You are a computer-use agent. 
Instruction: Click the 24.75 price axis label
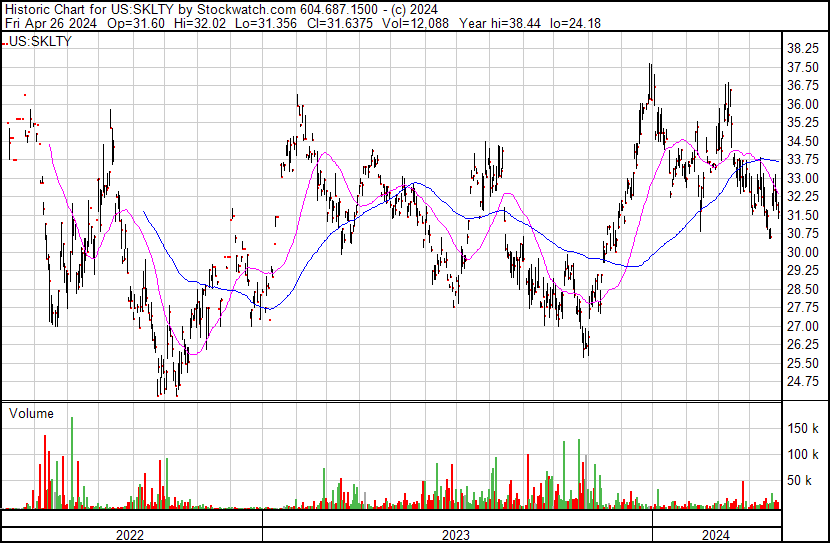pyautogui.click(x=803, y=382)
